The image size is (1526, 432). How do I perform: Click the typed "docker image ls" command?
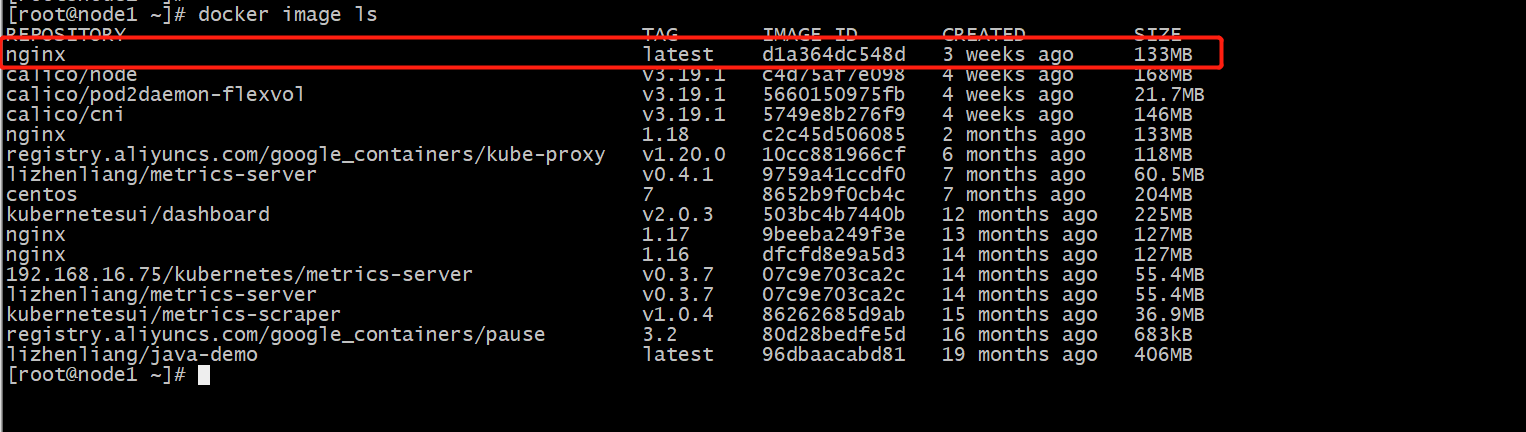[x=288, y=15]
